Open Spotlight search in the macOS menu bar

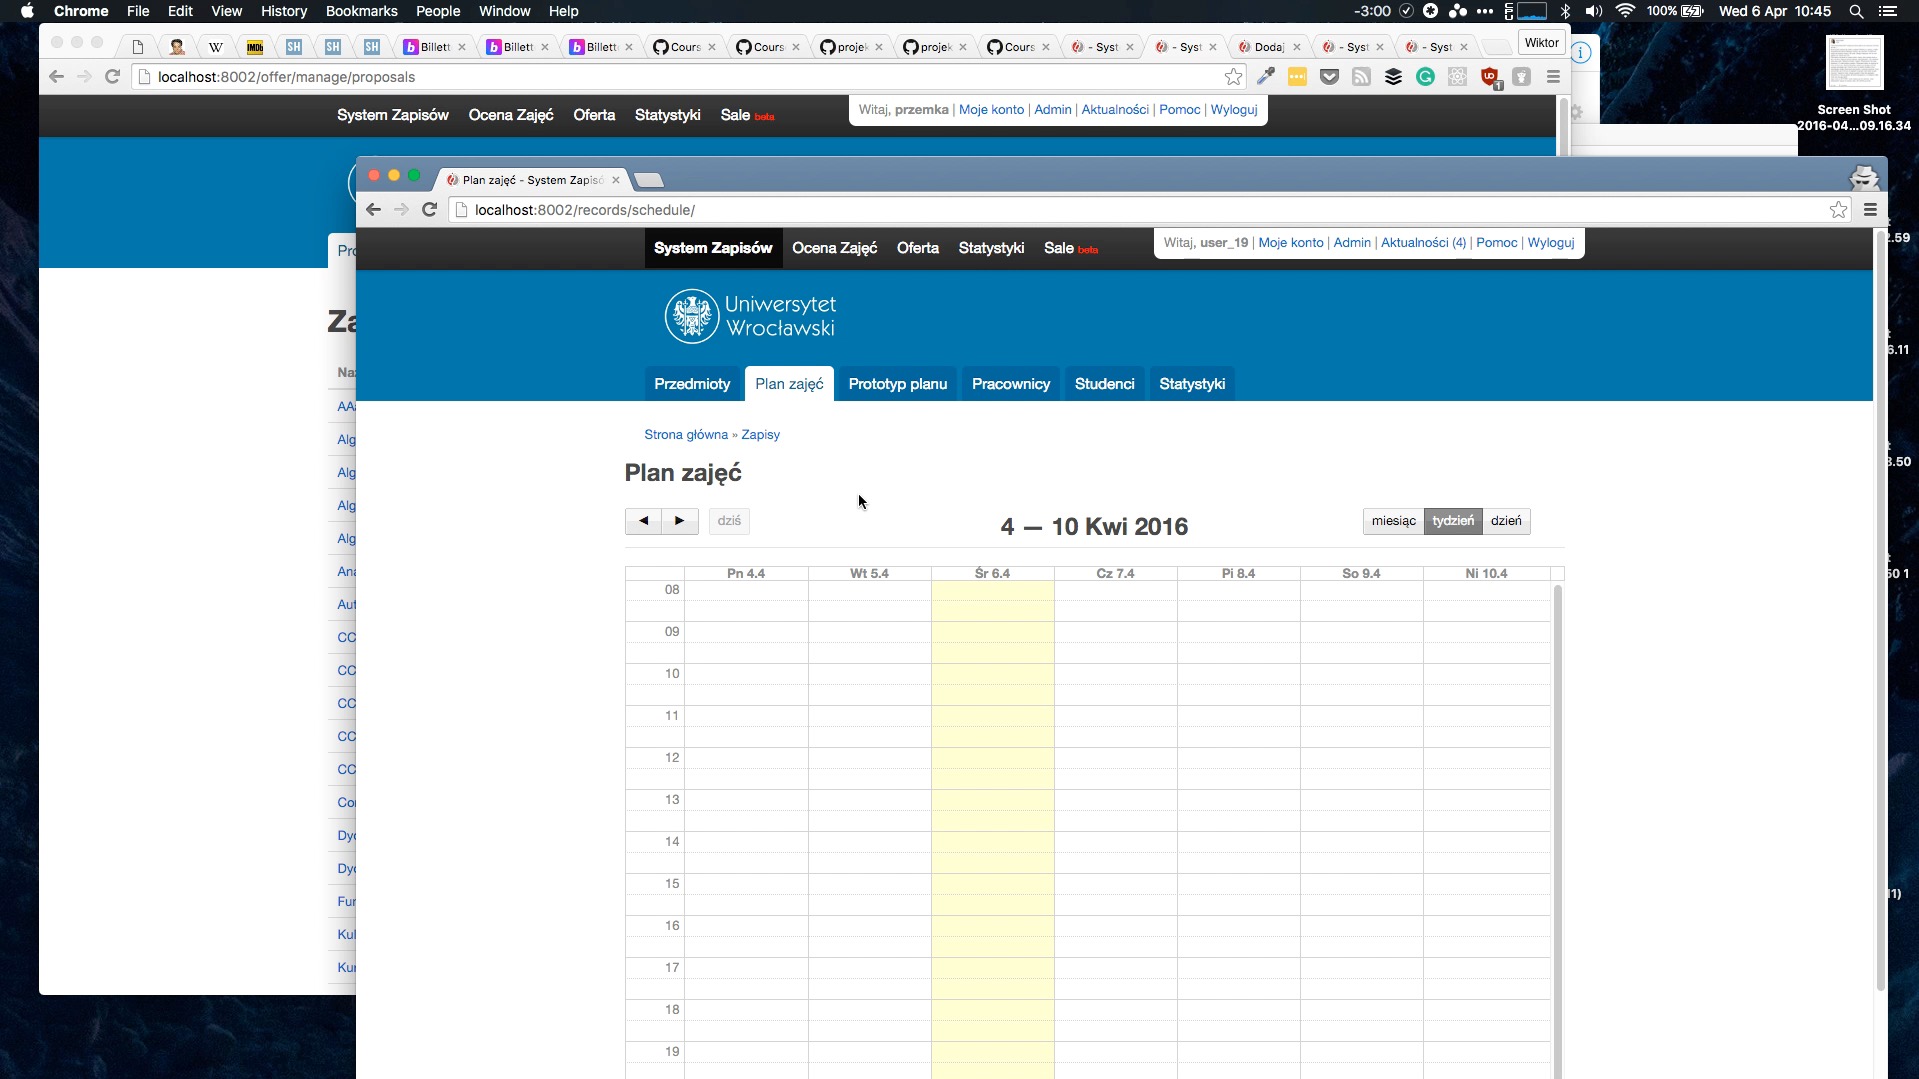click(x=1856, y=11)
